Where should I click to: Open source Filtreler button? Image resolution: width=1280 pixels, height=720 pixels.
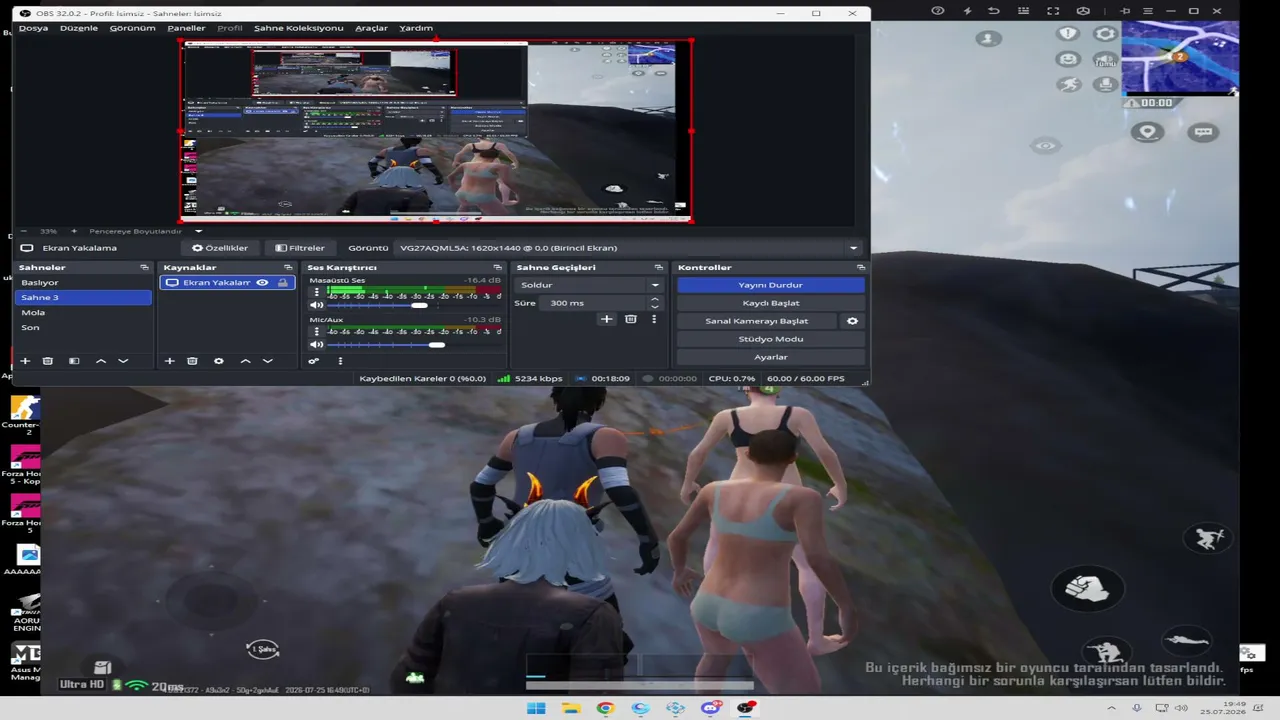[300, 248]
